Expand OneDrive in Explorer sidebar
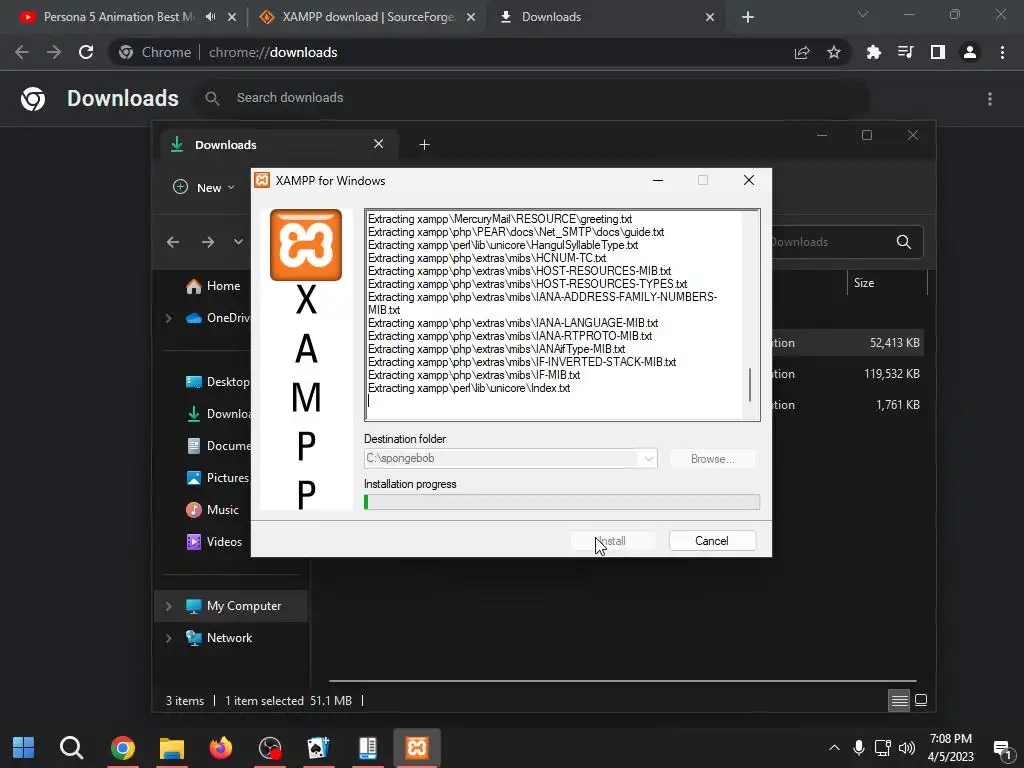The height and width of the screenshot is (768, 1024). [168, 318]
